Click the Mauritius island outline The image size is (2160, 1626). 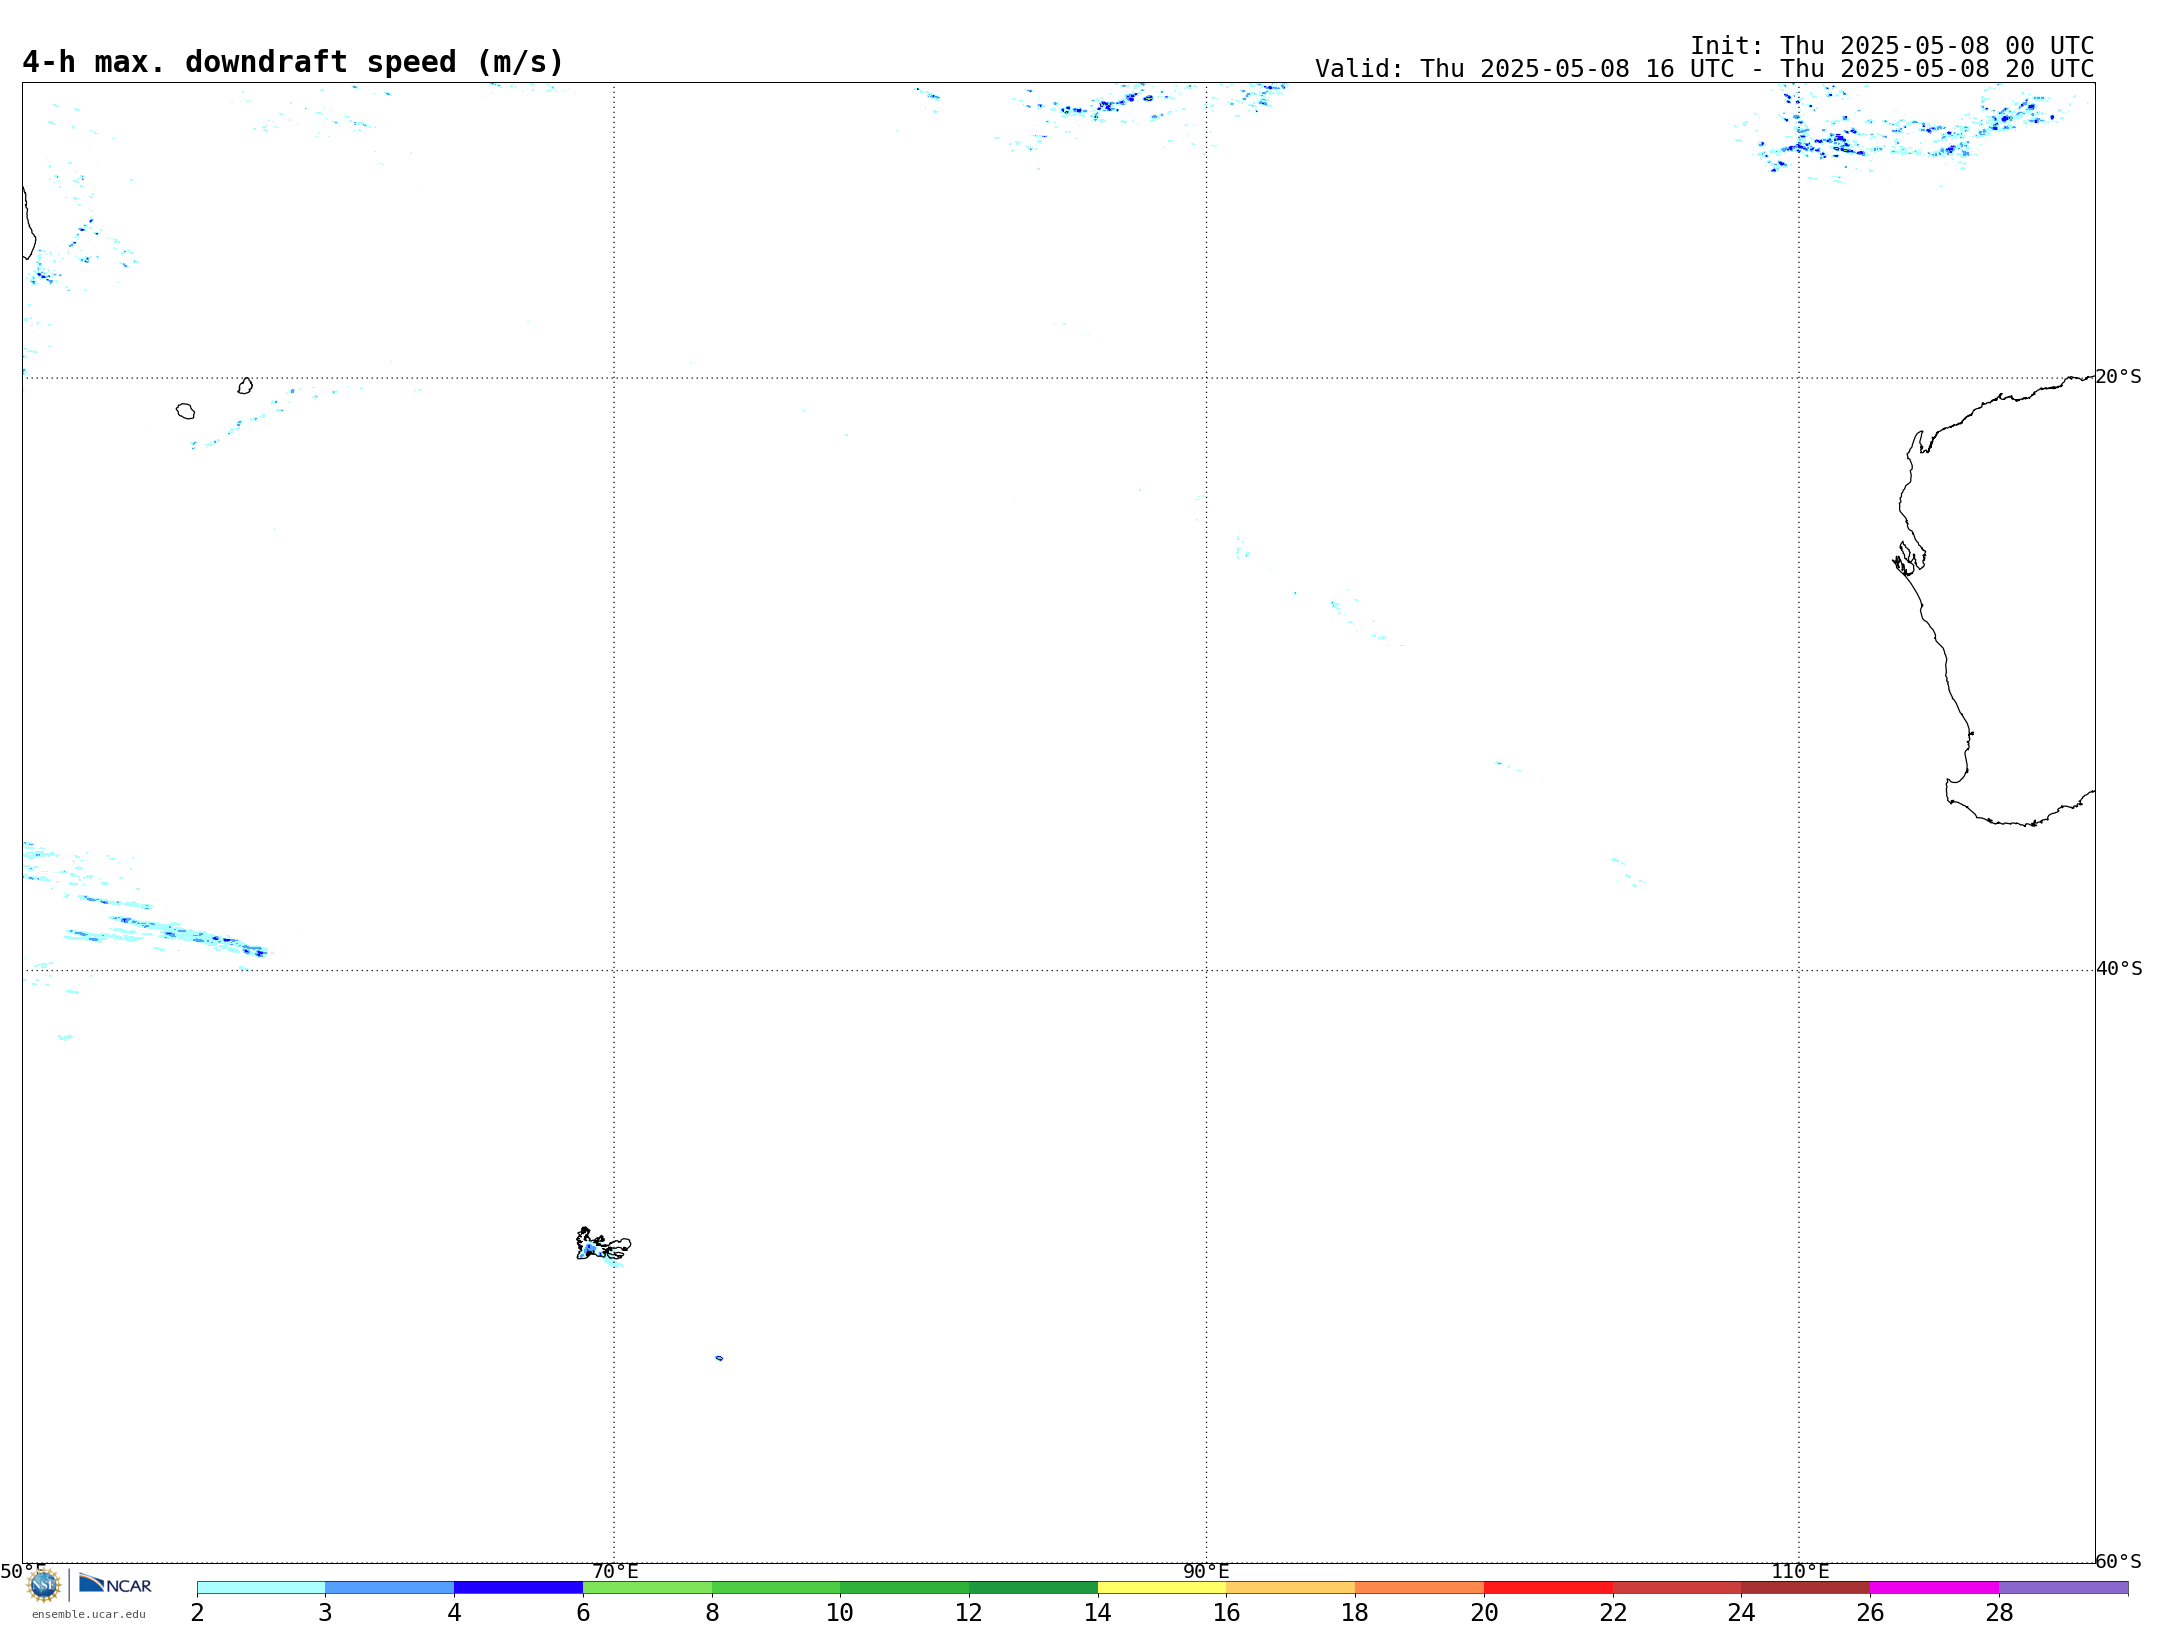point(245,386)
